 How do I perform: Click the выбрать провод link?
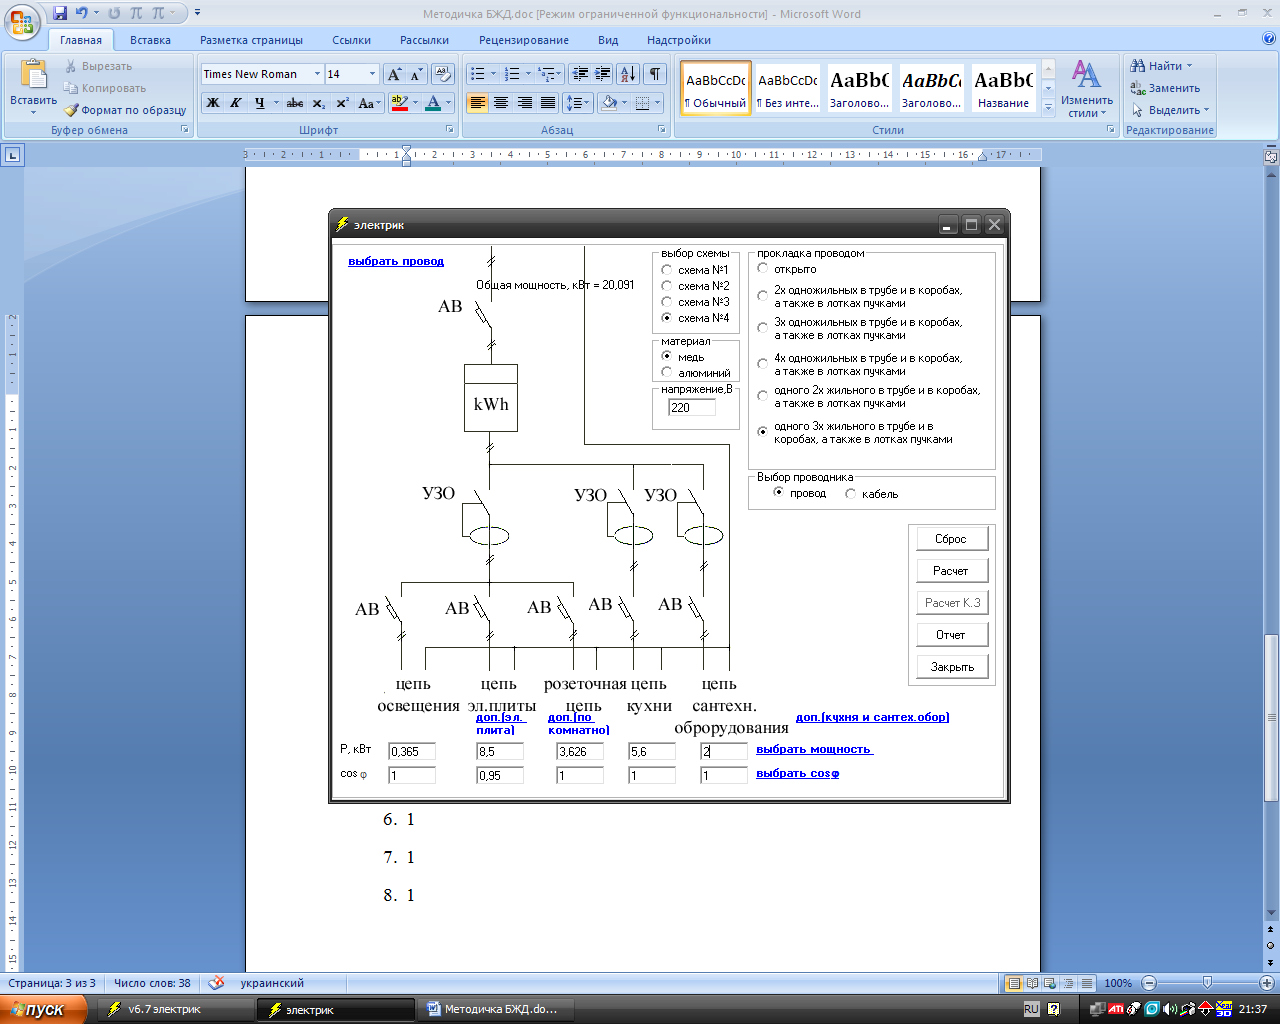[x=396, y=262]
